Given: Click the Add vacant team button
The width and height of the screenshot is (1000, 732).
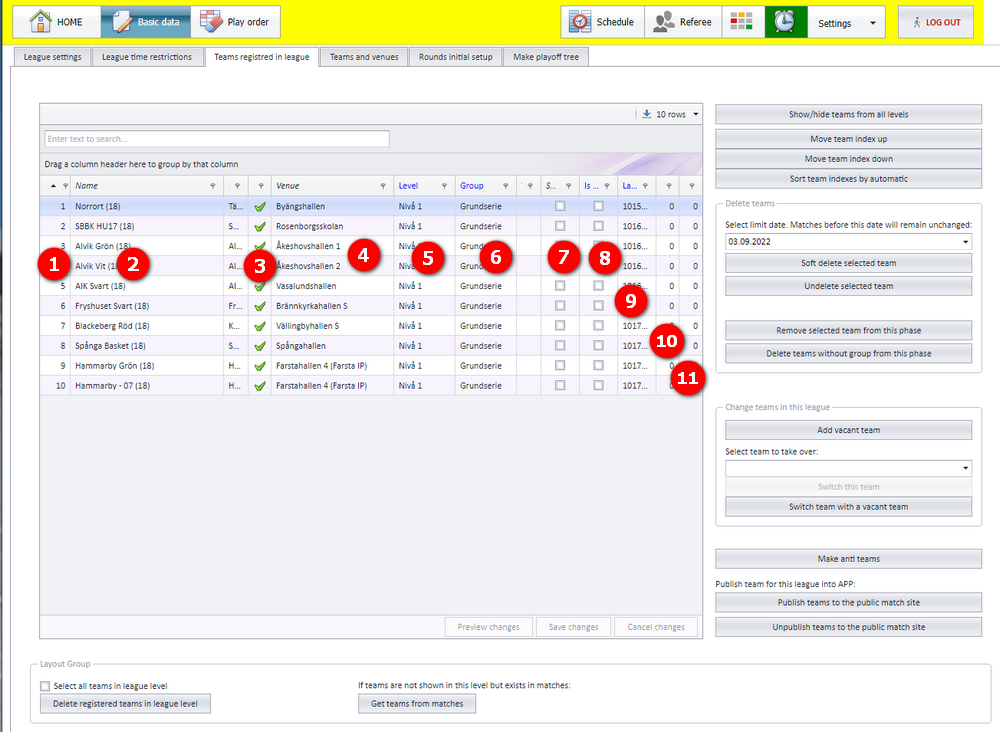Looking at the screenshot, I should 848,430.
